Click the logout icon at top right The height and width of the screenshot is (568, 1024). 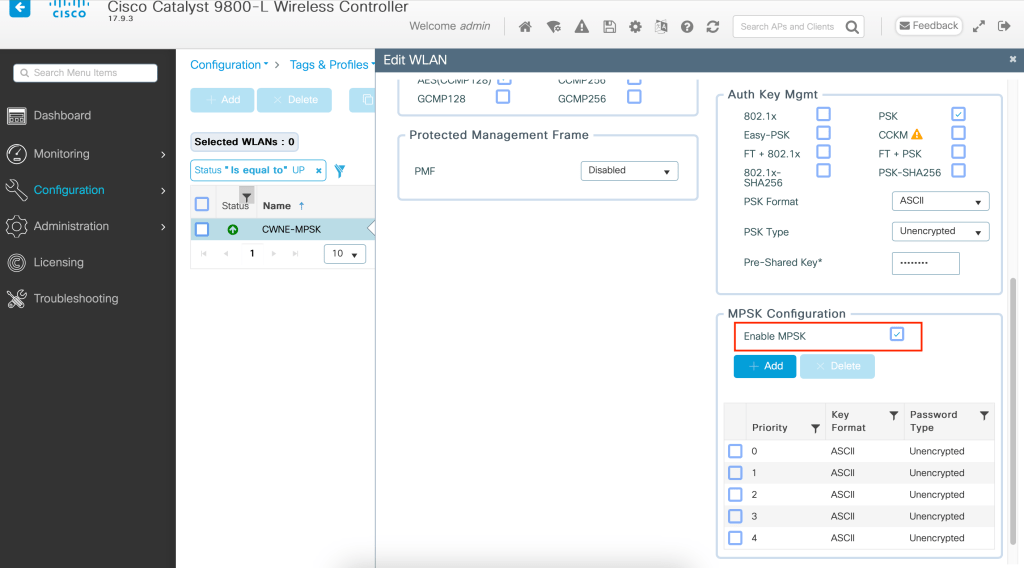(1004, 26)
